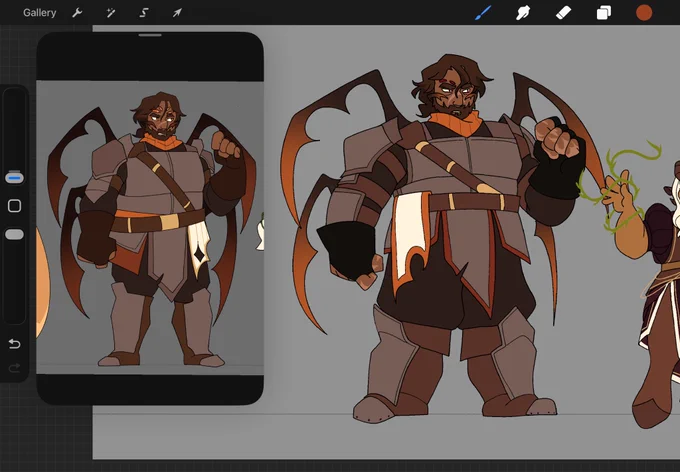Click the brush size slider handle

point(14,177)
